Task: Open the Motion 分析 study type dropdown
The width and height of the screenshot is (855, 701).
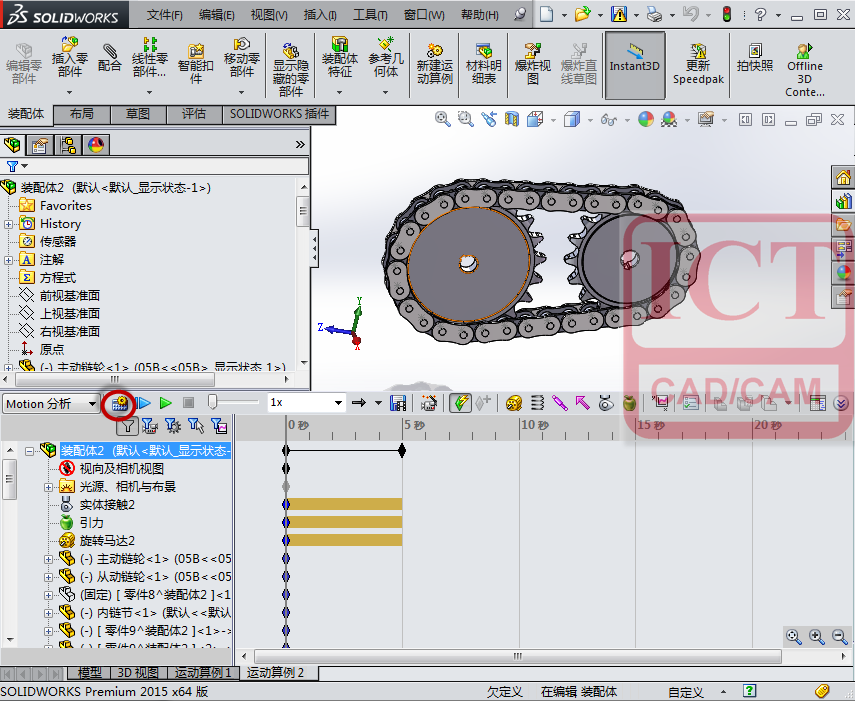Action: [x=92, y=404]
